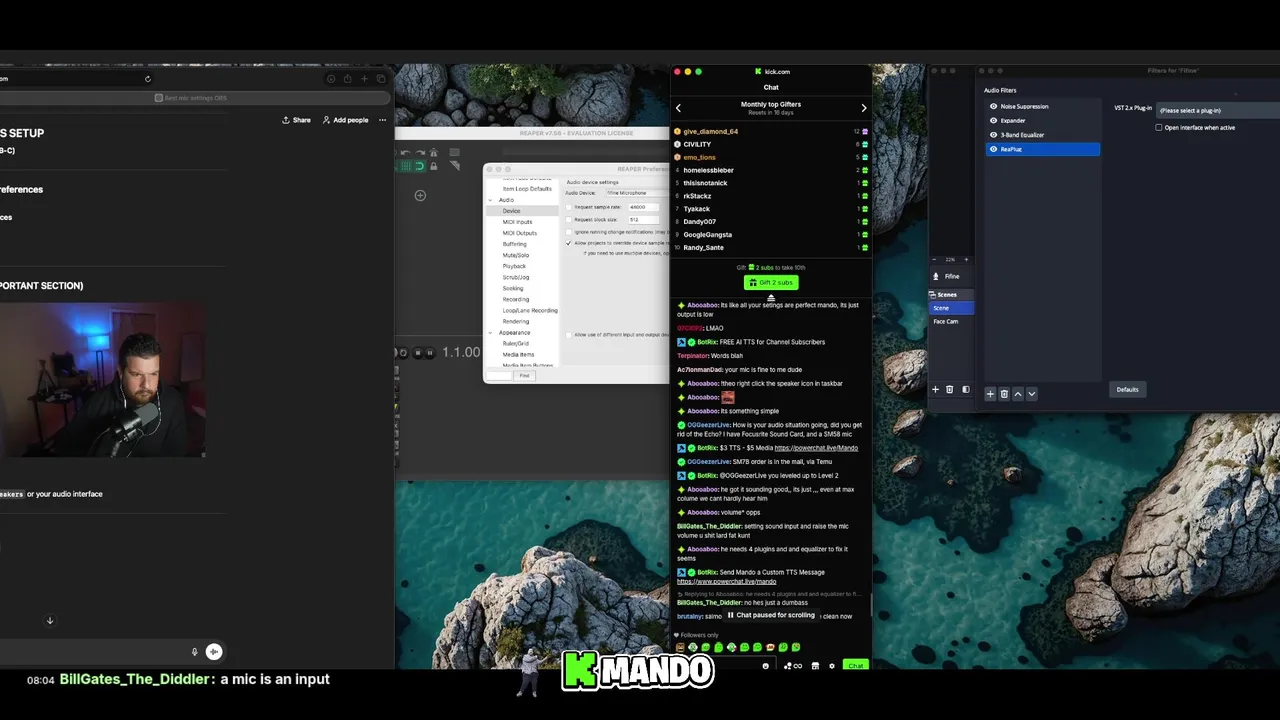This screenshot has width=1280, height=720.
Task: Add track with plus circle in REAPER
Action: (420, 195)
